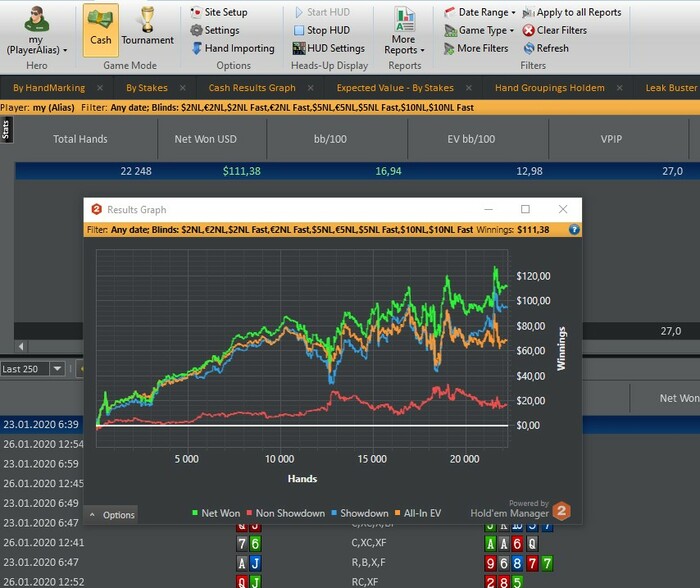Screen dimensions: 700x588
Task: Click the Hold'em Manager 2 logo
Action: tap(562, 511)
